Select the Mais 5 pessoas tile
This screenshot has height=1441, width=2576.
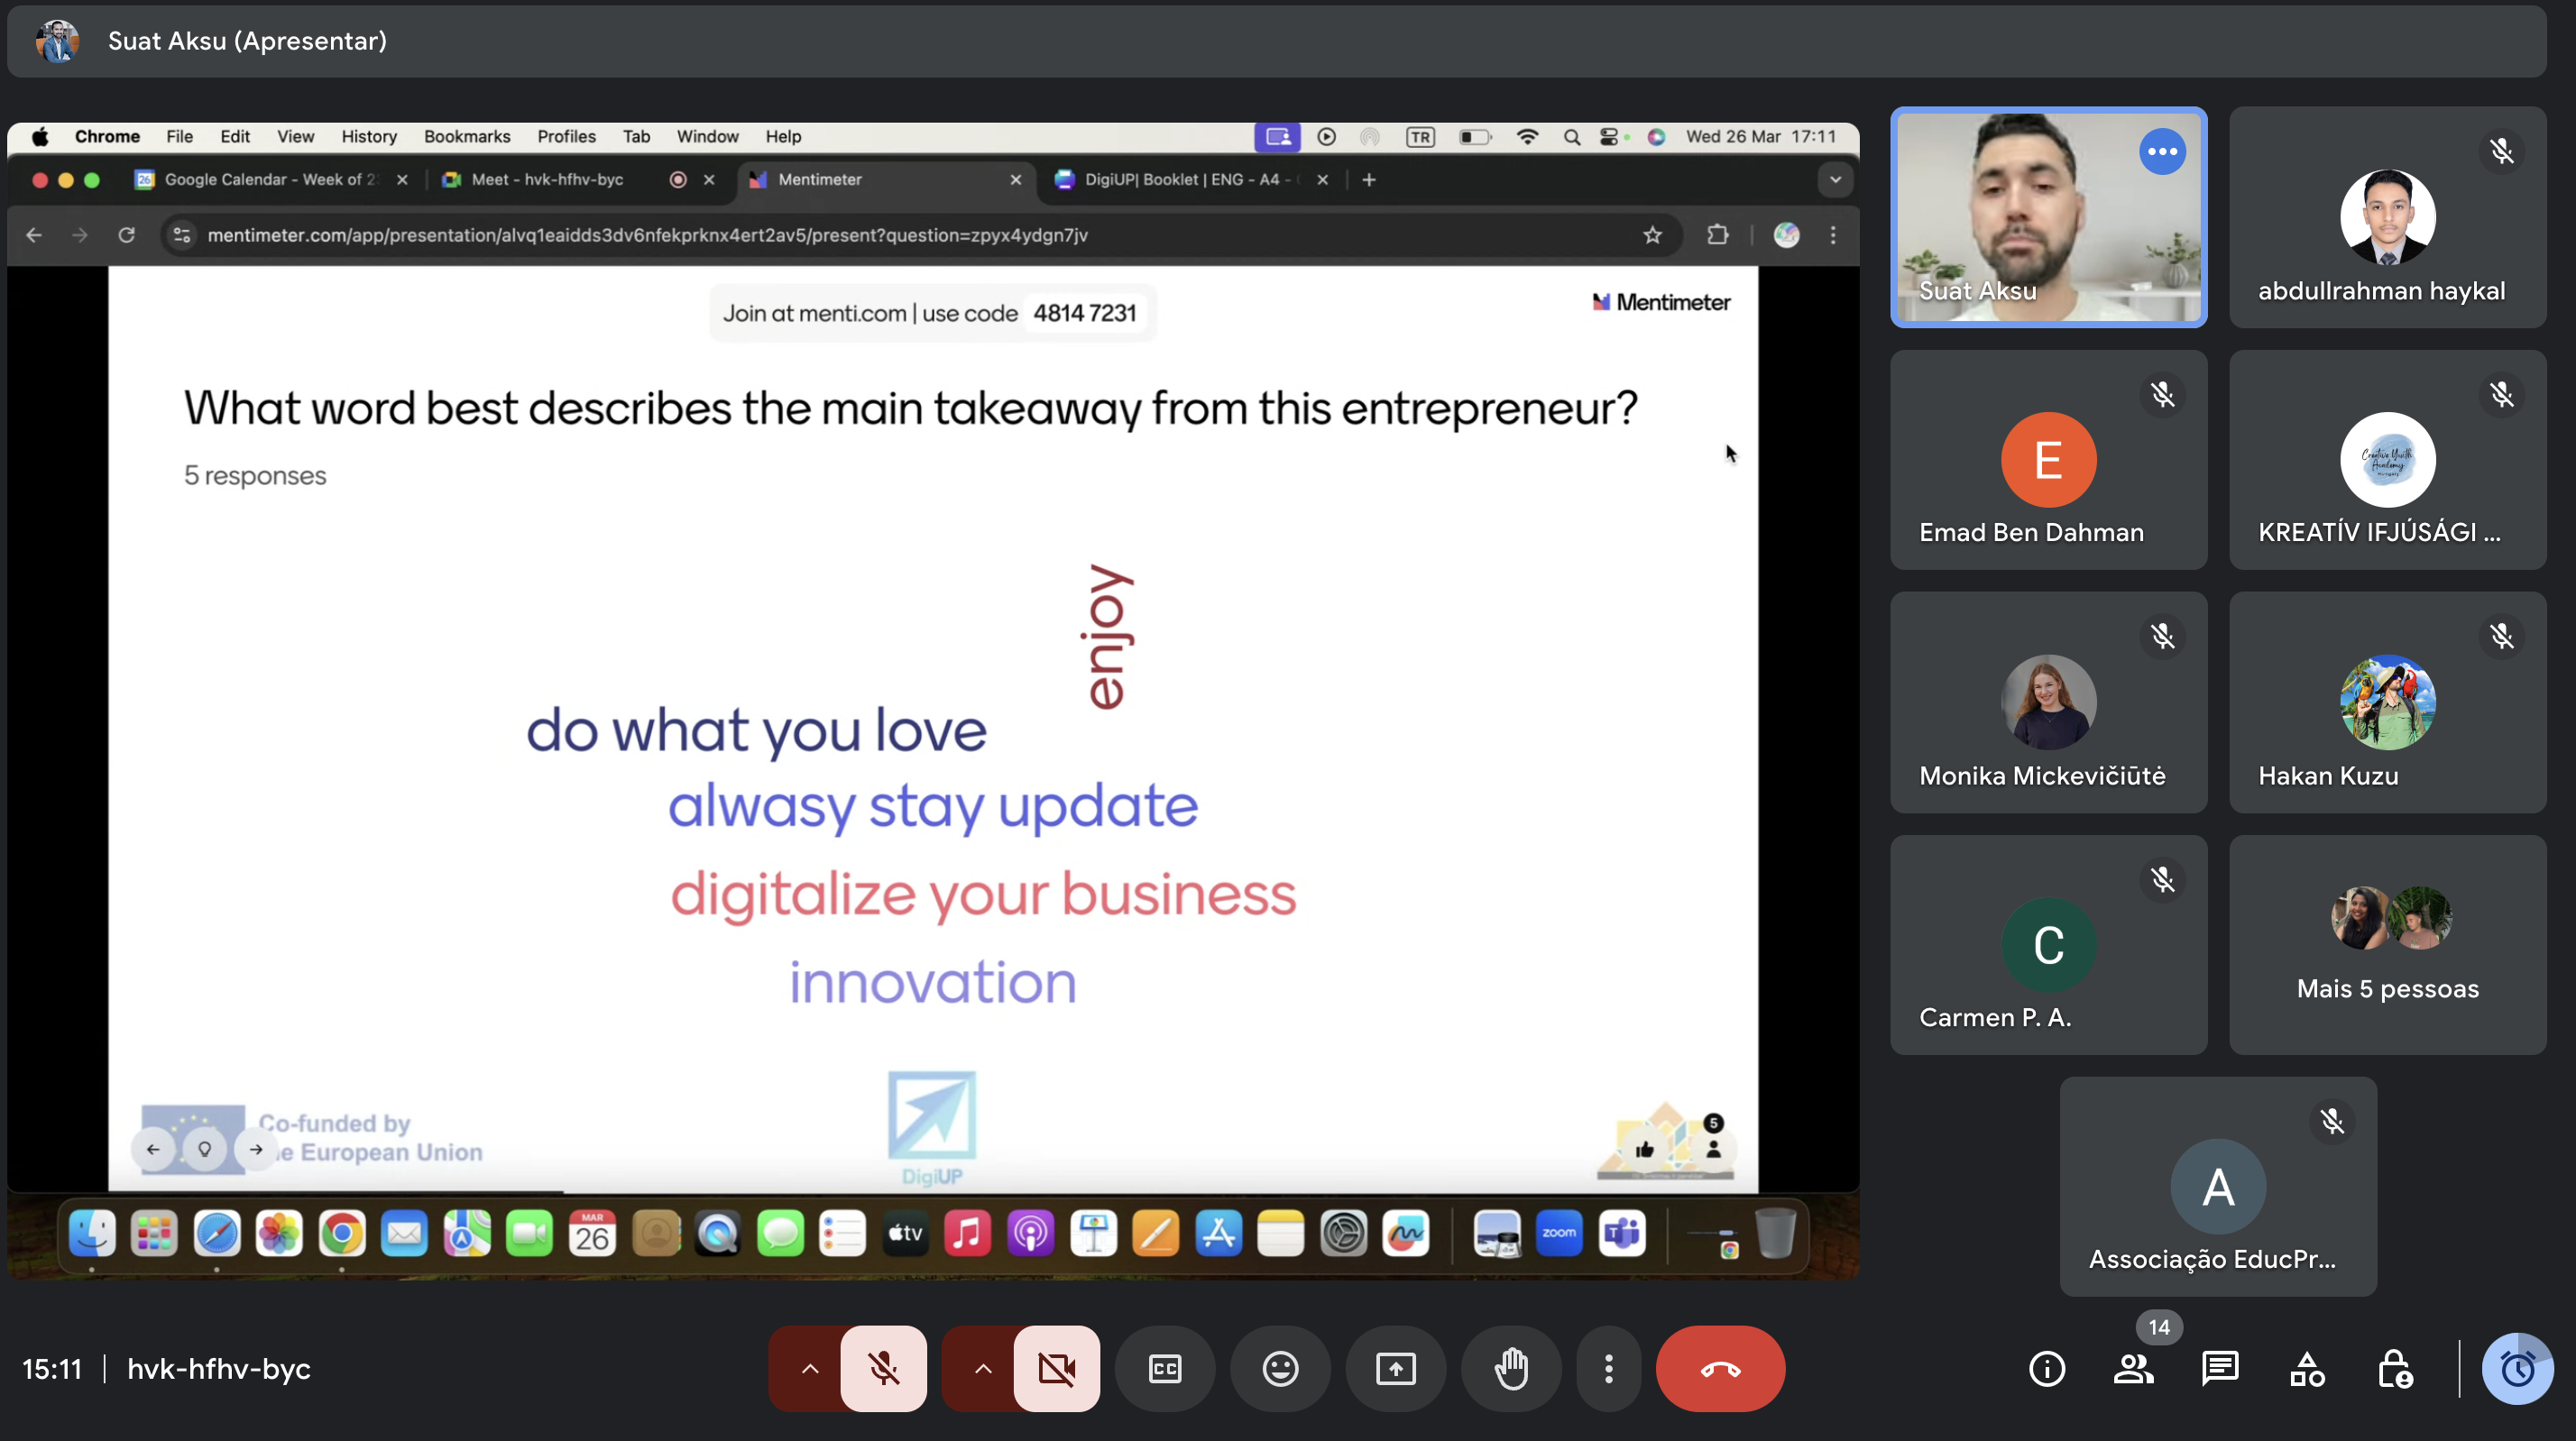pos(2387,944)
